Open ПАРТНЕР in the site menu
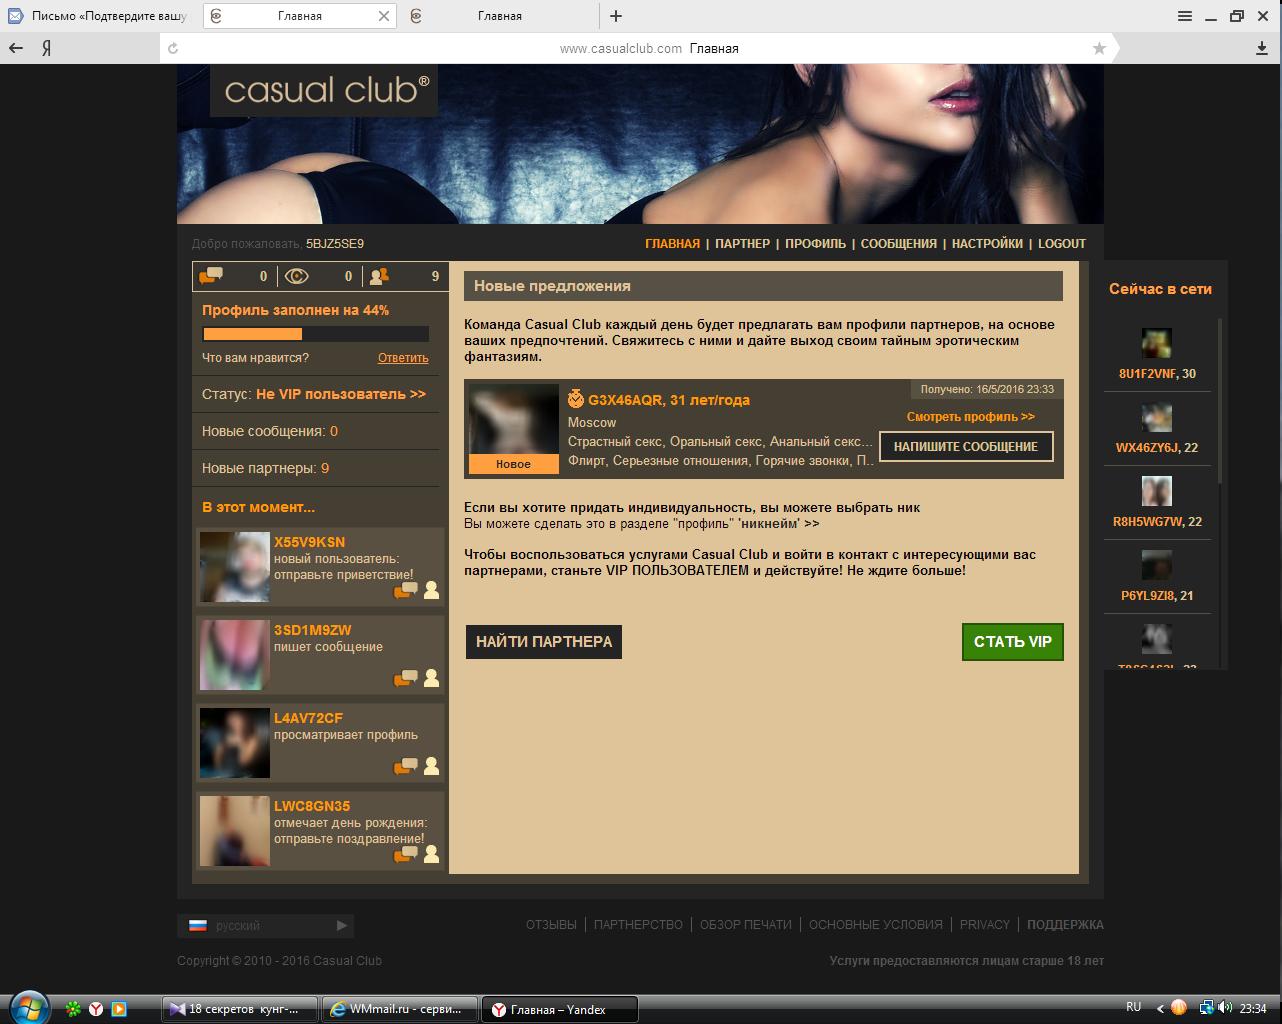 [742, 243]
